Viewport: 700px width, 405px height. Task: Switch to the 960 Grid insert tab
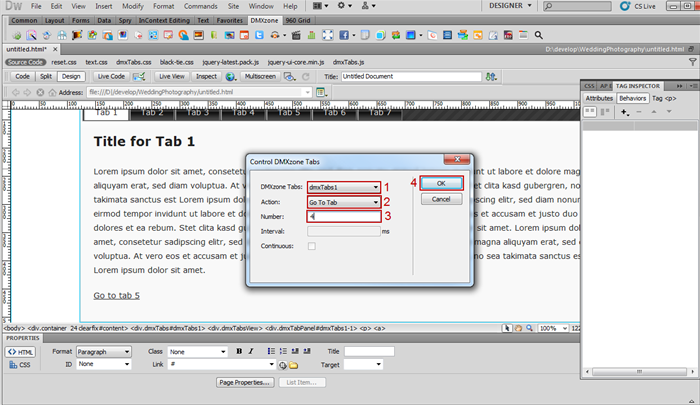[298, 21]
